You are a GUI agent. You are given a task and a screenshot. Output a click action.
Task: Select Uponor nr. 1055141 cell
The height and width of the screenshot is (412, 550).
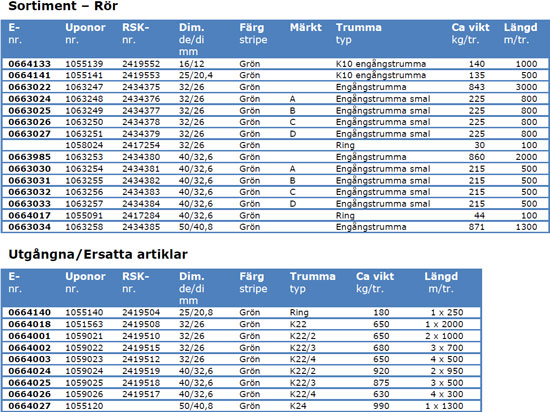point(84,75)
